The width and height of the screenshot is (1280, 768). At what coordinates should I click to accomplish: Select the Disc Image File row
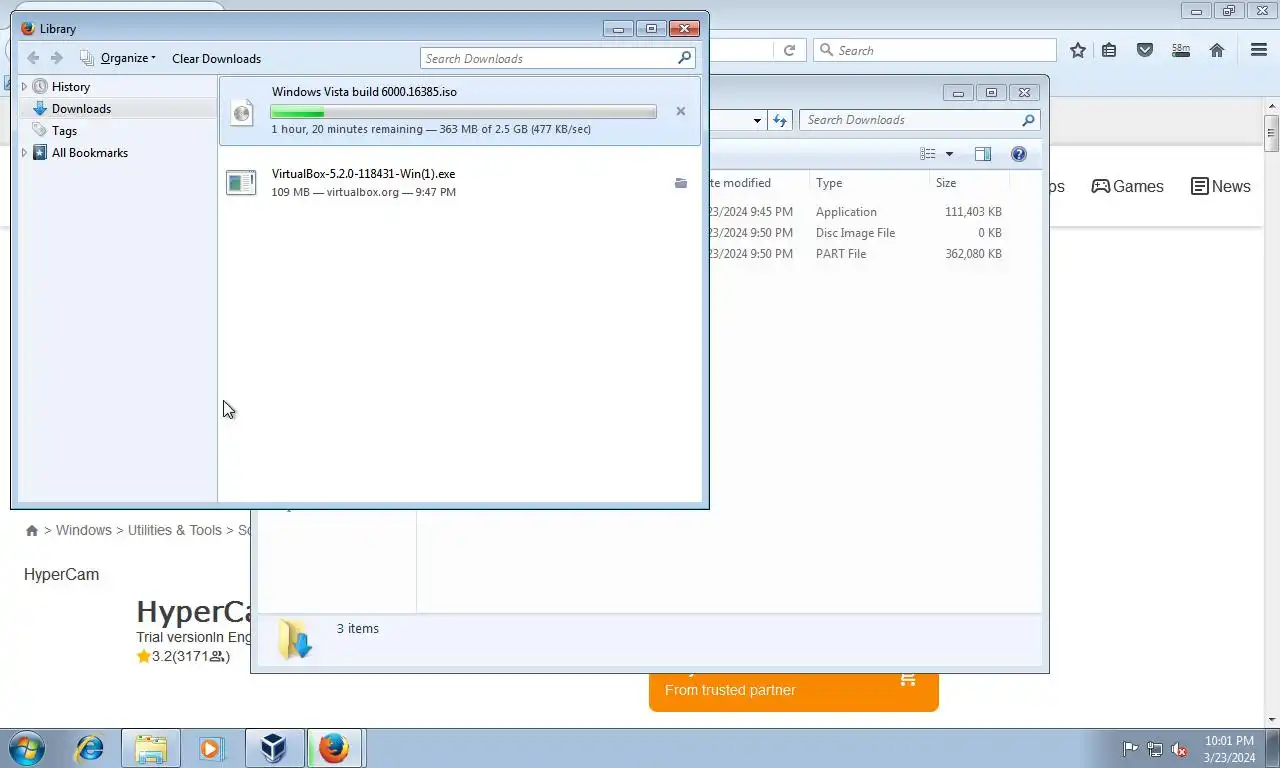(860, 233)
